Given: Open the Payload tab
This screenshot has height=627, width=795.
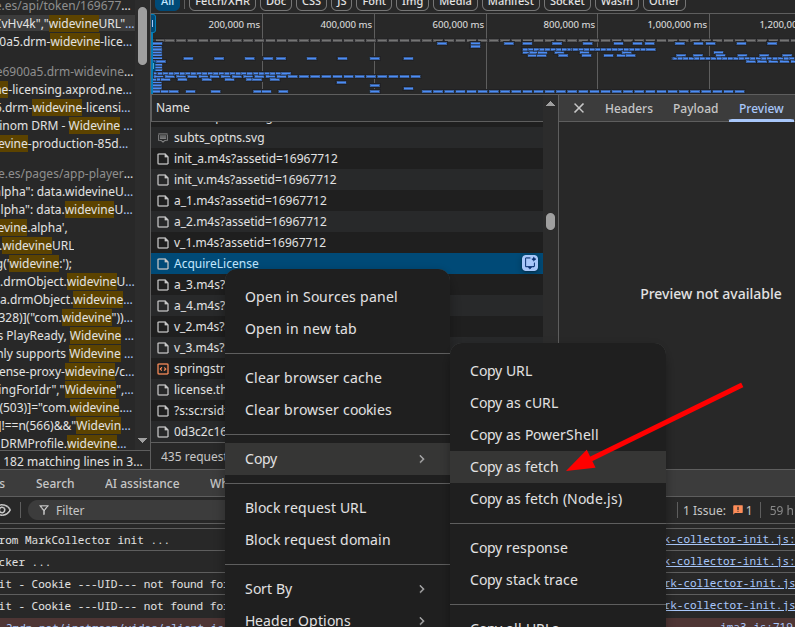Looking at the screenshot, I should point(695,109).
